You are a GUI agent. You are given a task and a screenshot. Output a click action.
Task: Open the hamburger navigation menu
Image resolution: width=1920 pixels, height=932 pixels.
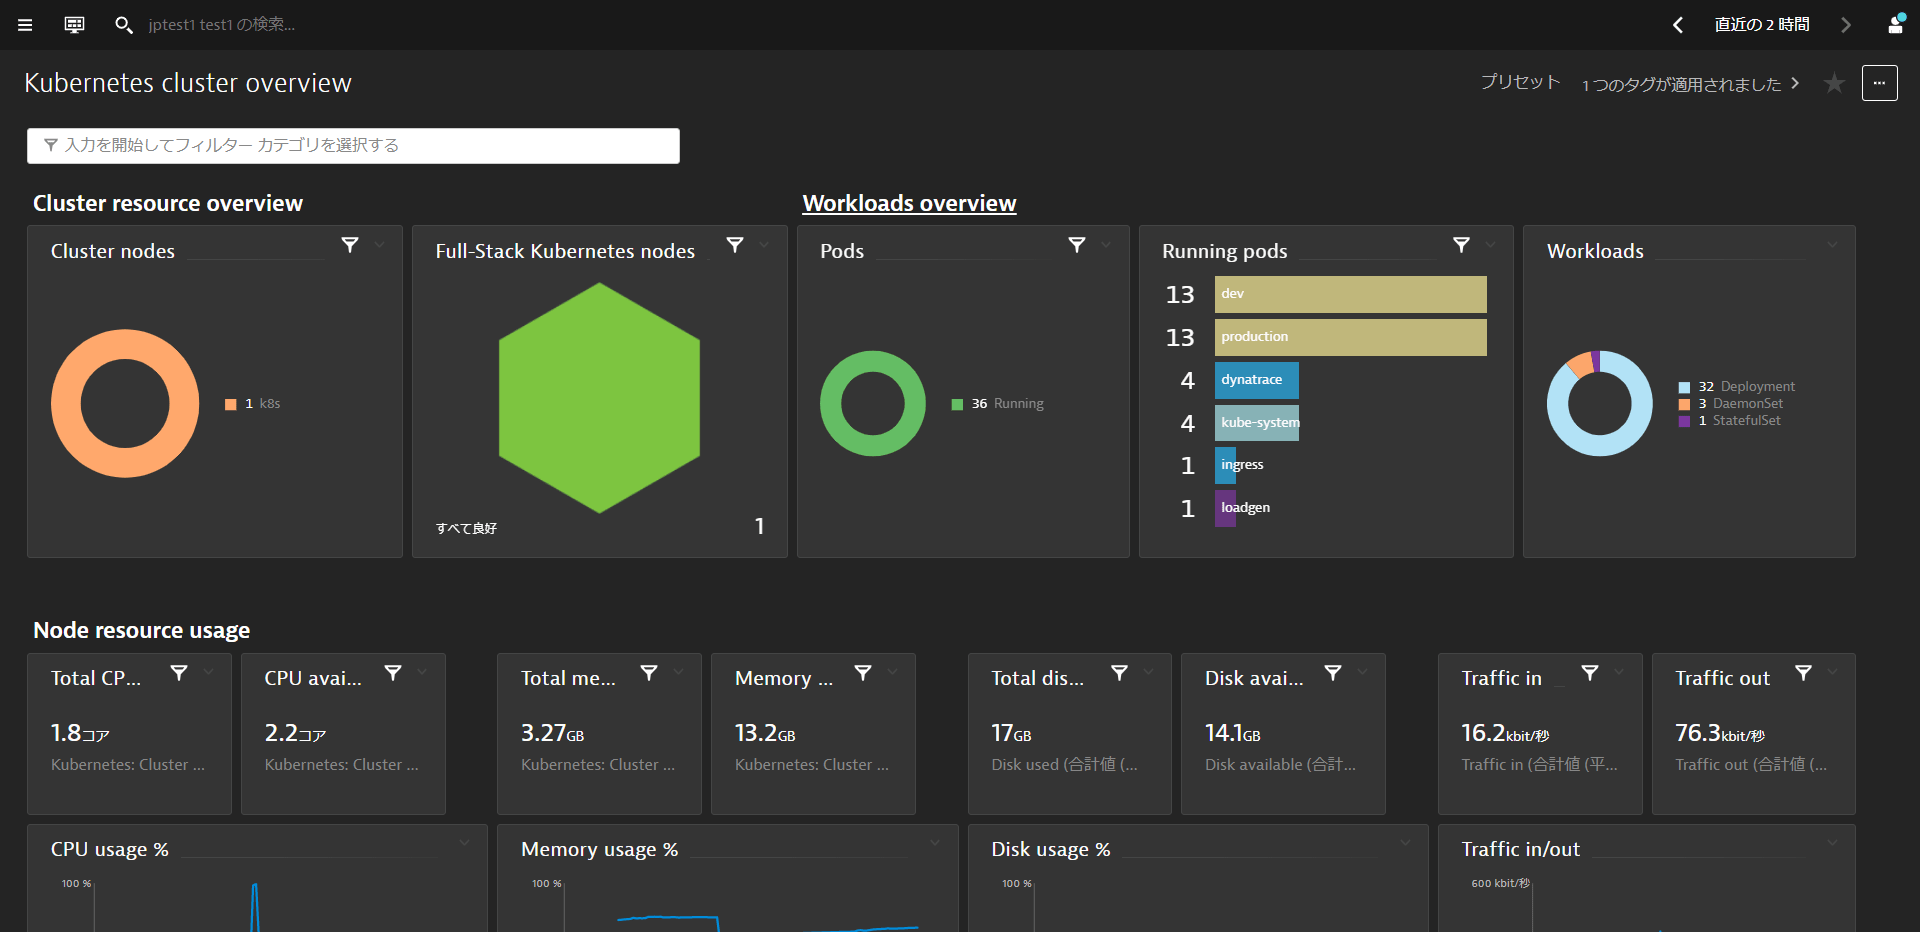tap(25, 25)
